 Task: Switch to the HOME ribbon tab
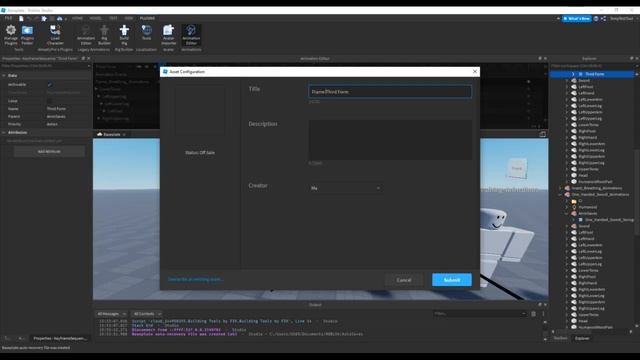coord(77,18)
